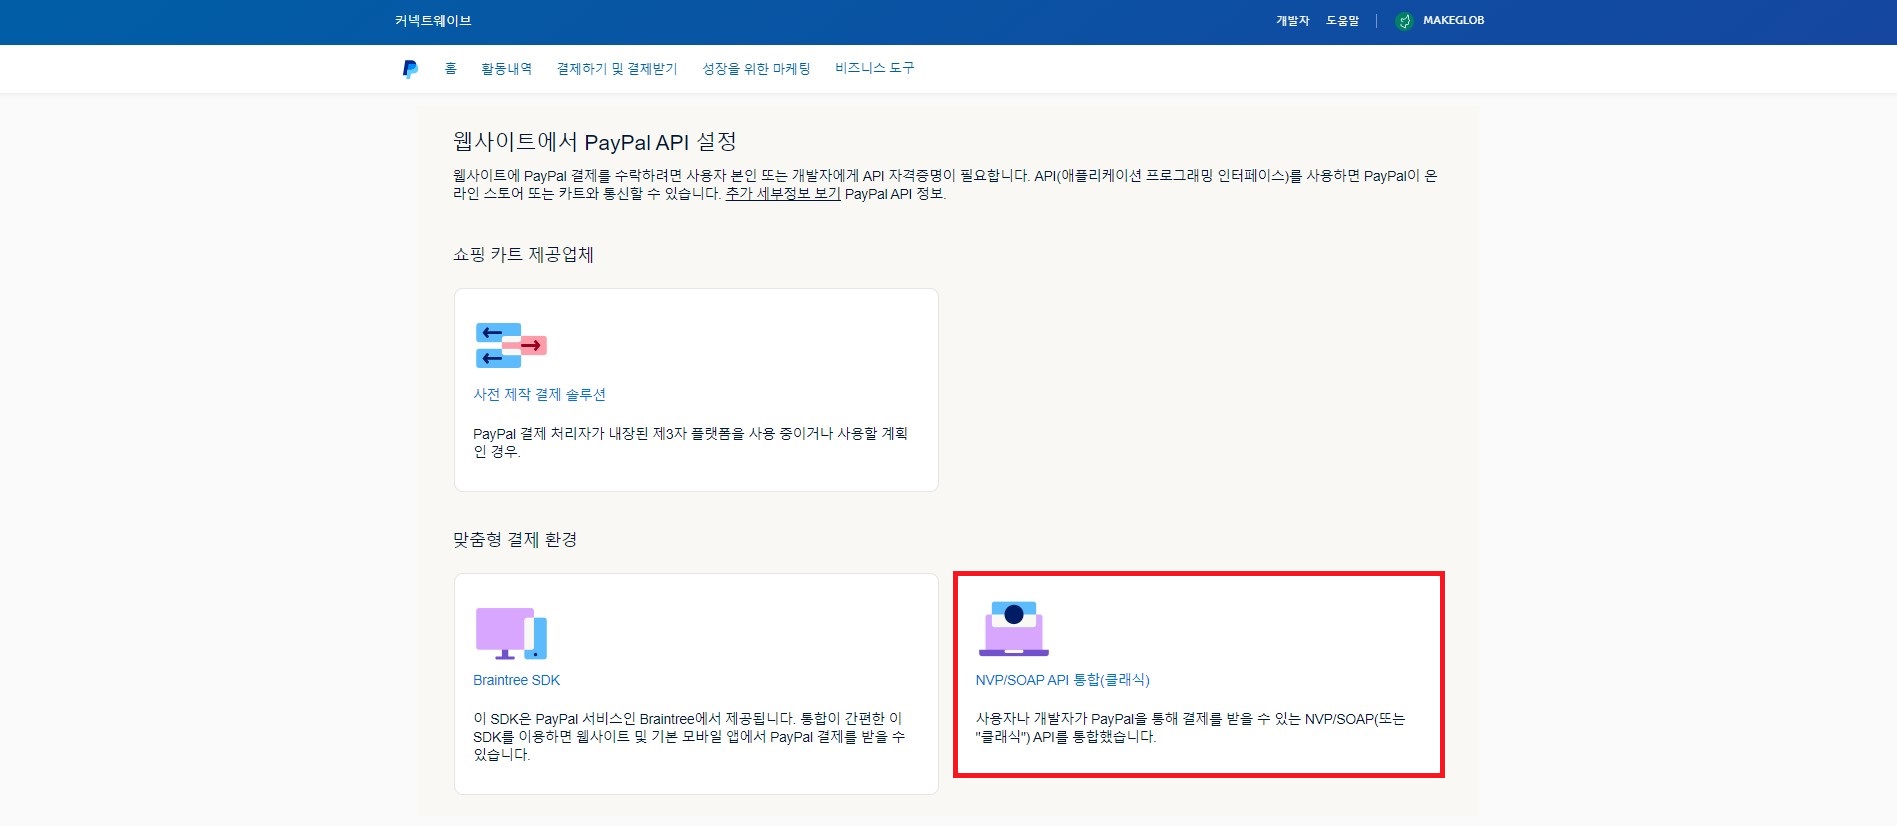Click the pre-built payment solution arrows icon
Viewport: 1897px width, 826px height.
[x=511, y=345]
